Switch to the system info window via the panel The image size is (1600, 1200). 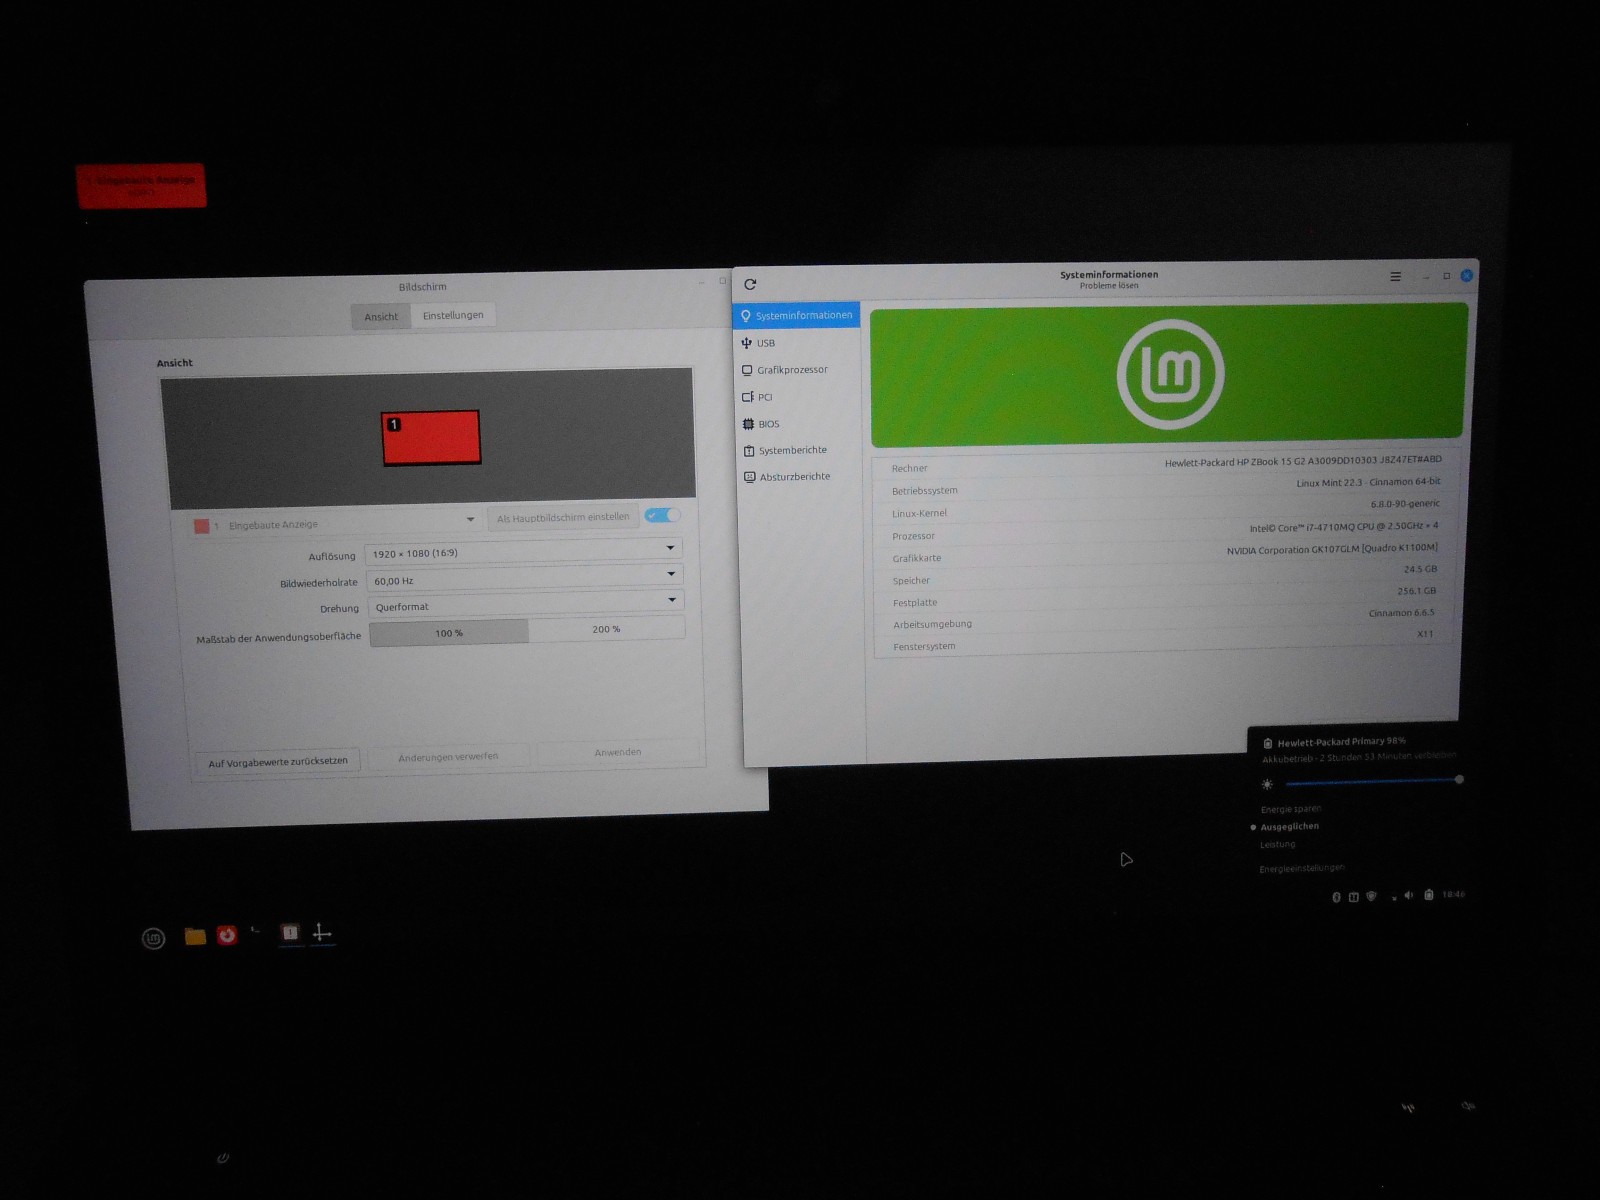tap(290, 933)
